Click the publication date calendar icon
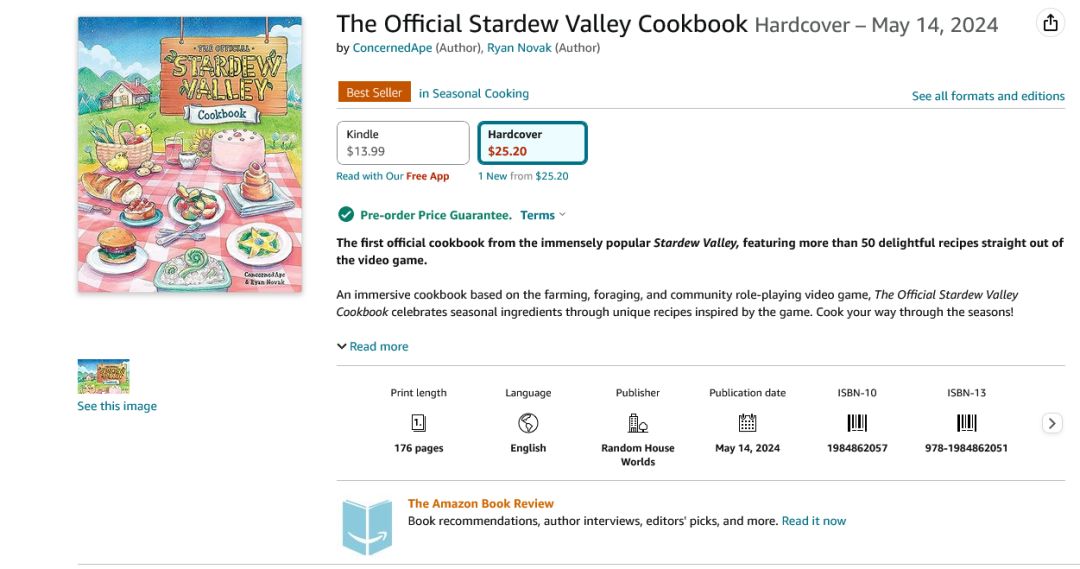 coord(747,423)
